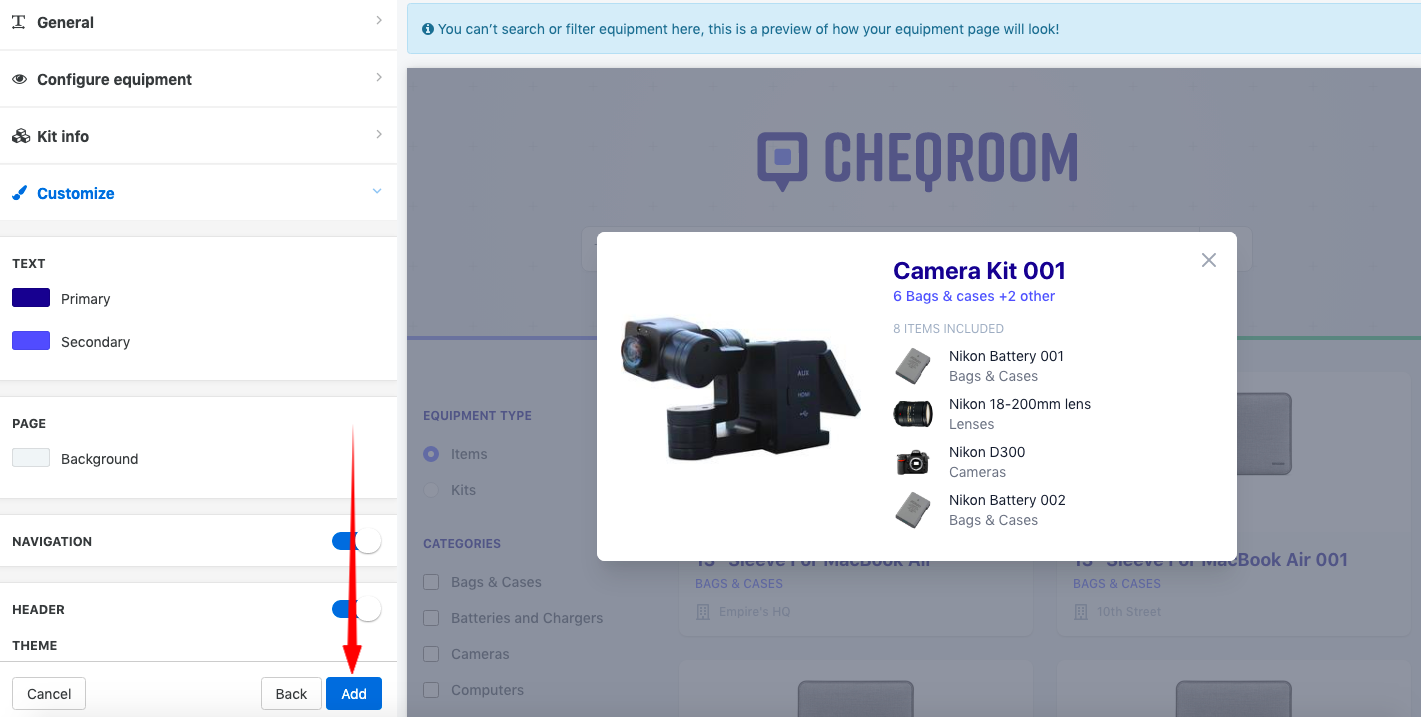This screenshot has width=1421, height=717.
Task: Click the Camera Kit 001 title
Action: tap(979, 271)
